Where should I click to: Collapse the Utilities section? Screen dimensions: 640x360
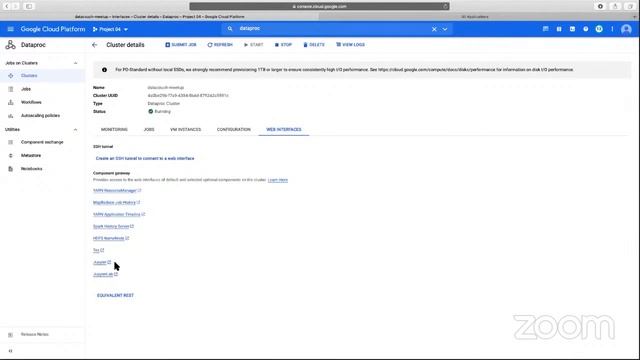75,130
